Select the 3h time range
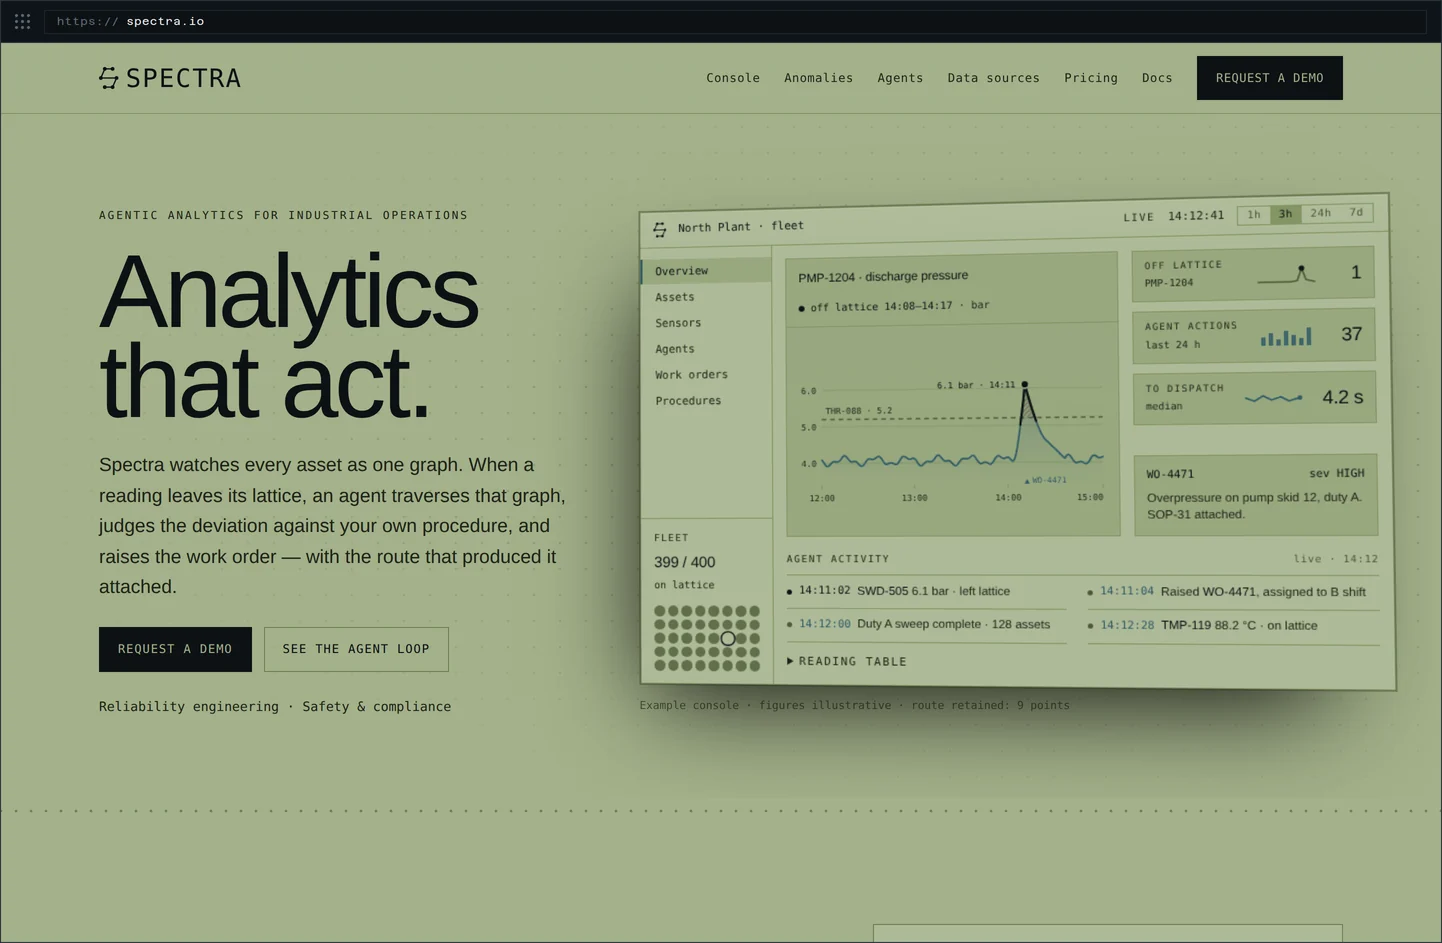Screen dimensions: 1442x943 coord(1285,214)
